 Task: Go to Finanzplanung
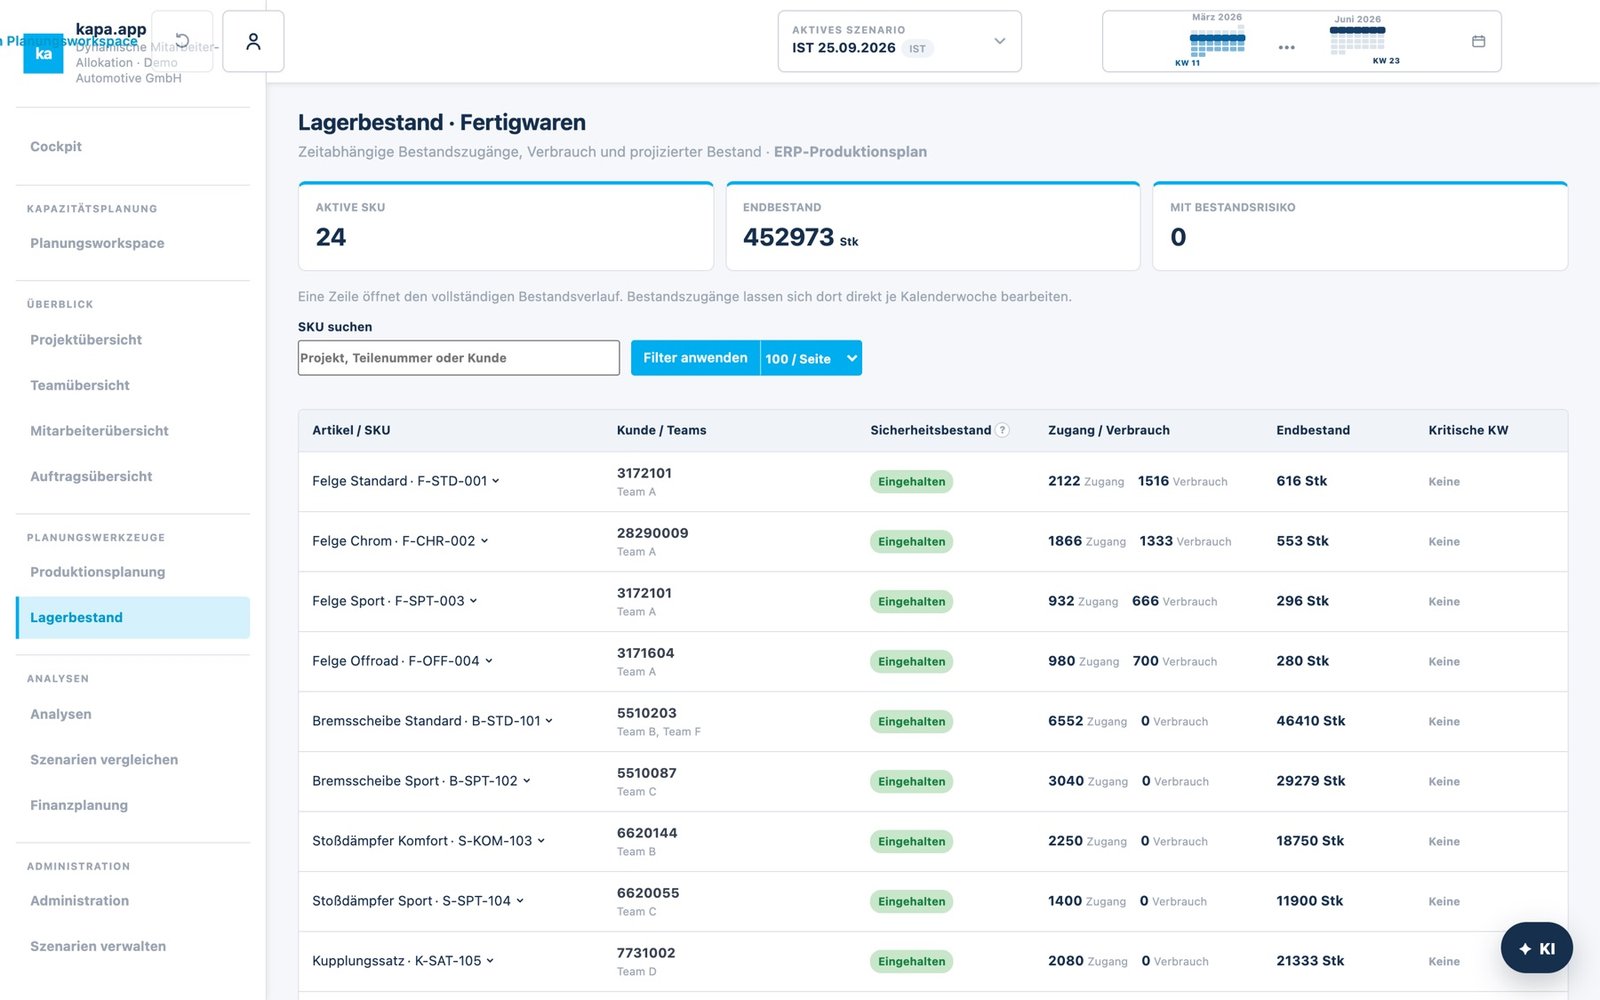click(133, 805)
